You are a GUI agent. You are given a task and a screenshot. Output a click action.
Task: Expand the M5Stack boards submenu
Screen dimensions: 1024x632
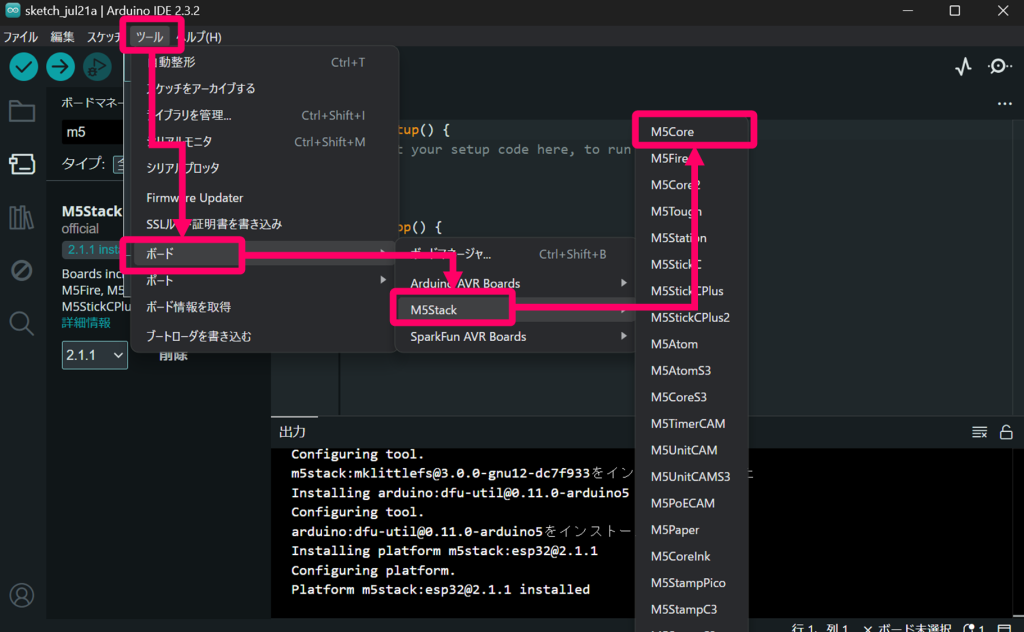(x=516, y=310)
